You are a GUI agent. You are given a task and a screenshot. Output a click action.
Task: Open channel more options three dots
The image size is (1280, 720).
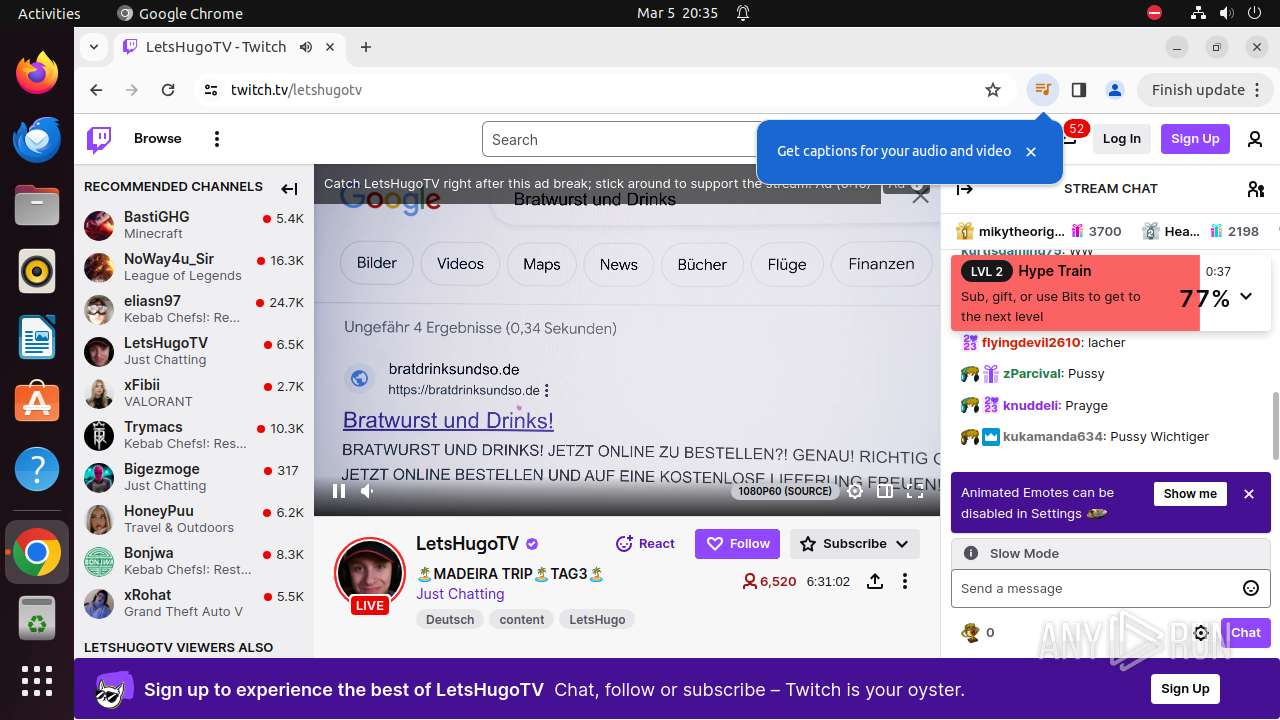(x=905, y=581)
